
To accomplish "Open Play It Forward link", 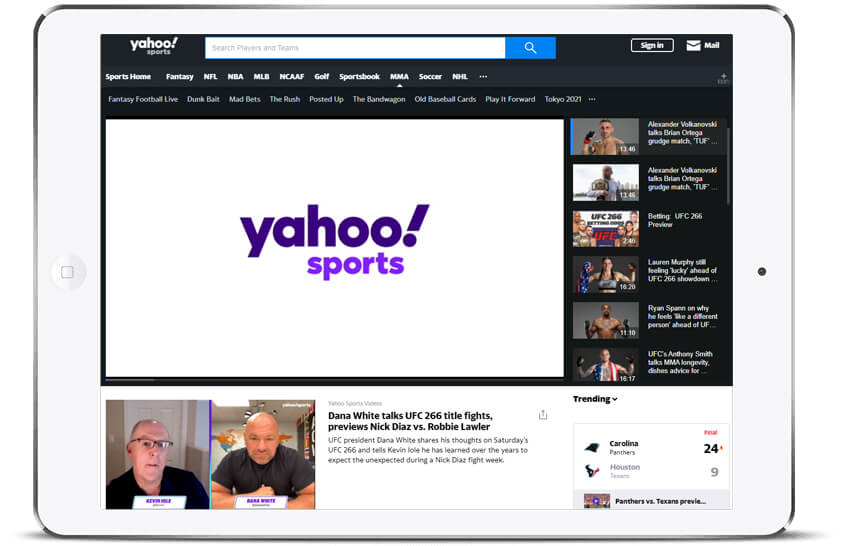I will pos(510,99).
